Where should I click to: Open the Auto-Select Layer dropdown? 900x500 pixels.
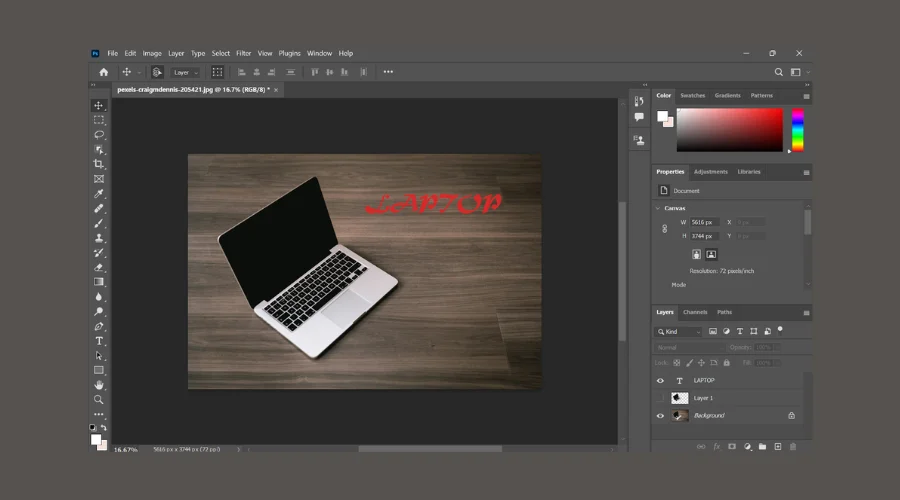(x=185, y=72)
